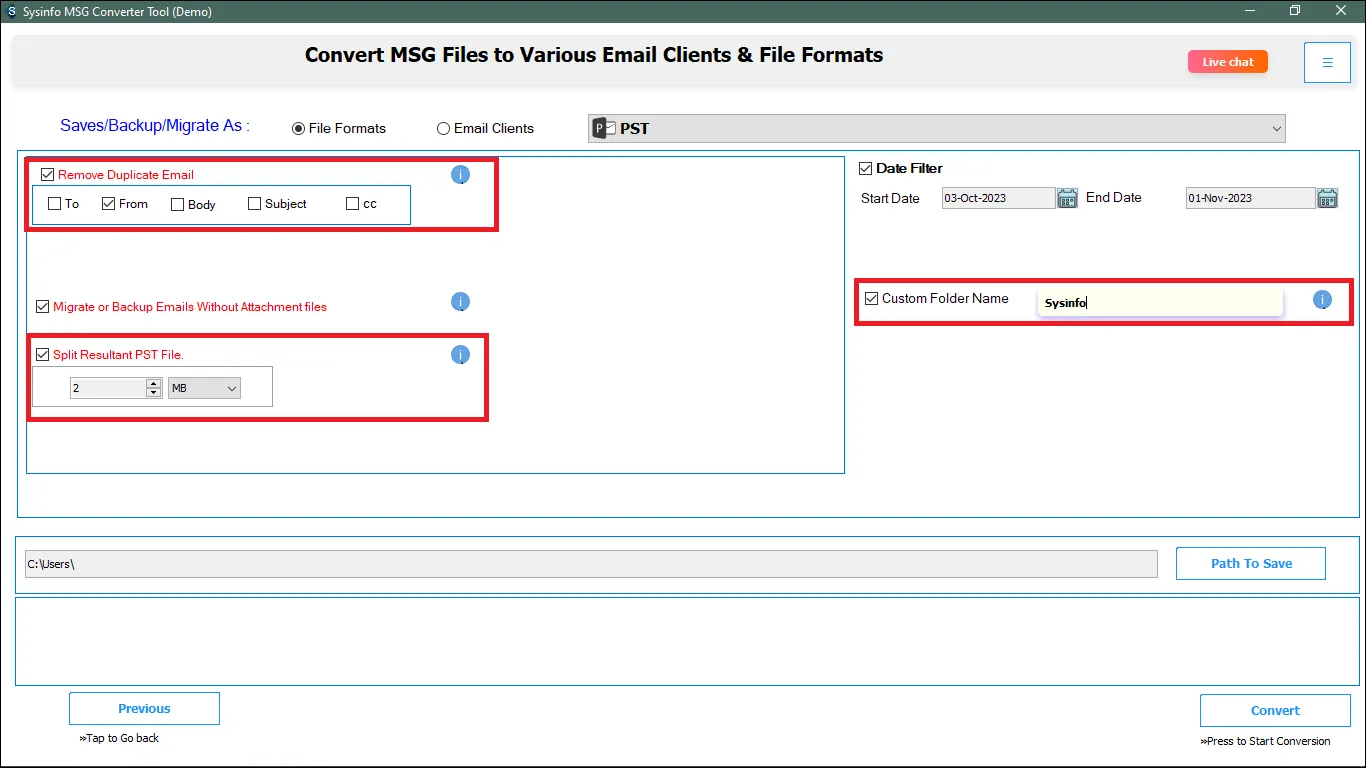The height and width of the screenshot is (768, 1366).
Task: Click the Live chat button
Action: point(1228,62)
